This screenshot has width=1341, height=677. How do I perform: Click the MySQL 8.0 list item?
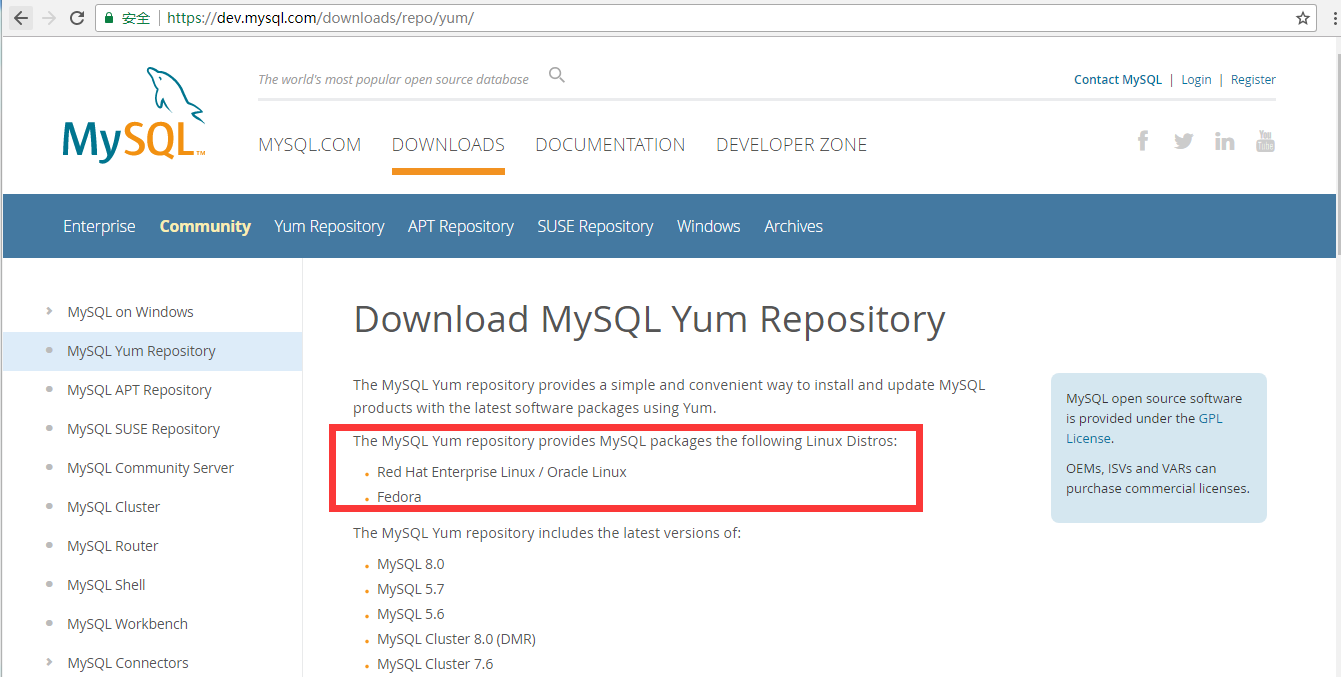pyautogui.click(x=410, y=564)
